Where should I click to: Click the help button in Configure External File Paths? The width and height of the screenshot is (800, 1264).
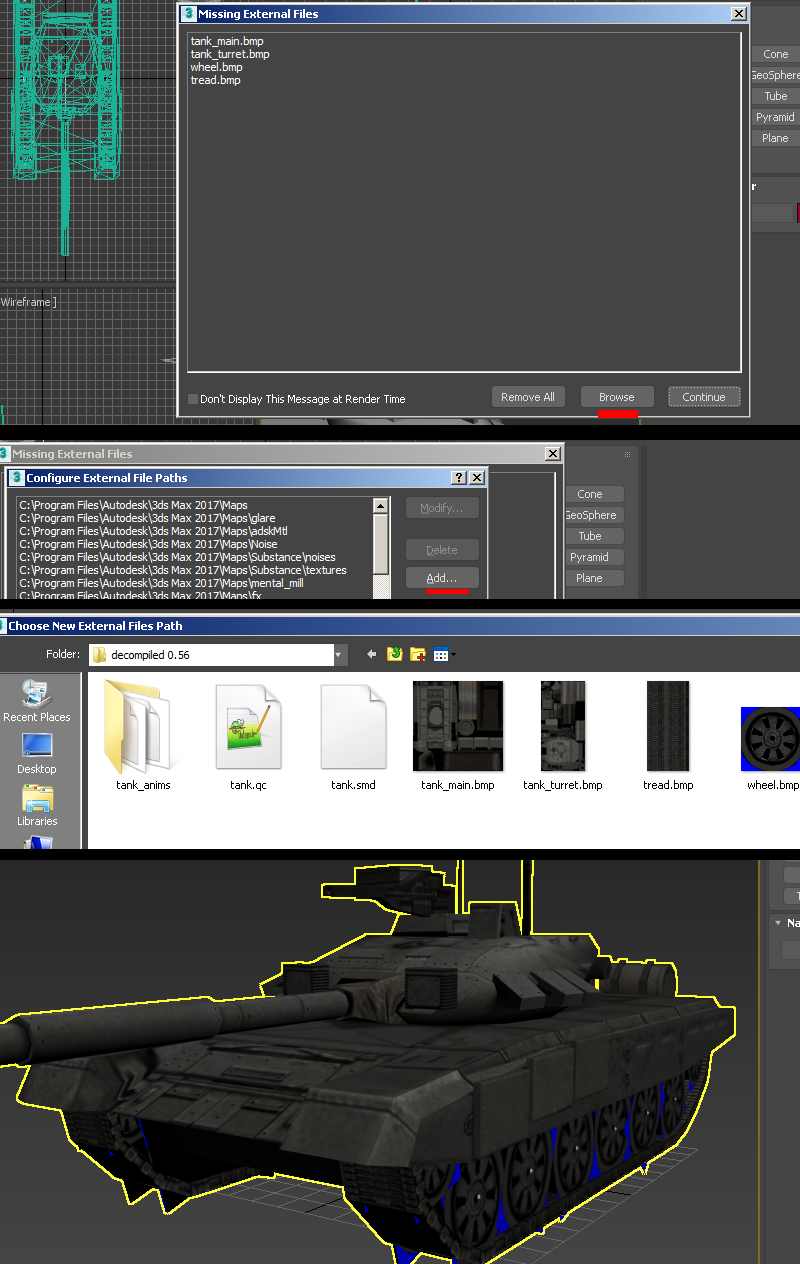click(459, 478)
